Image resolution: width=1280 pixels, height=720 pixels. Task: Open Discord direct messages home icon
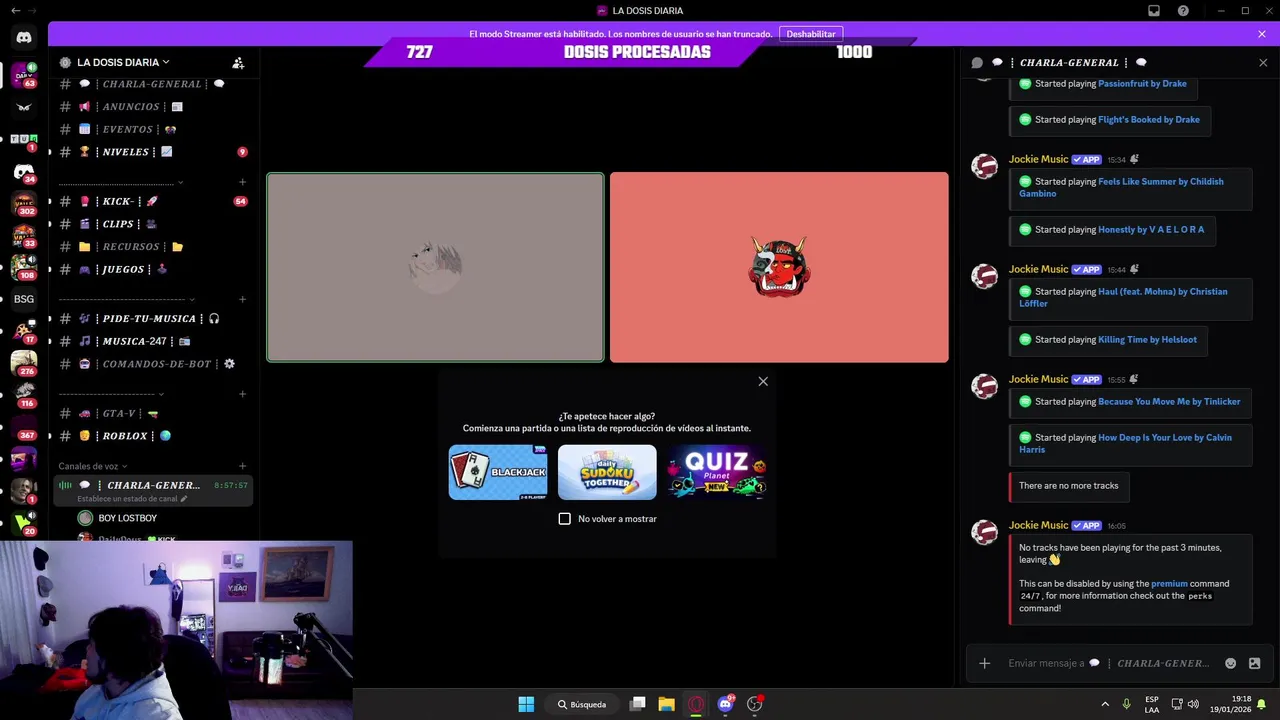tap(24, 37)
